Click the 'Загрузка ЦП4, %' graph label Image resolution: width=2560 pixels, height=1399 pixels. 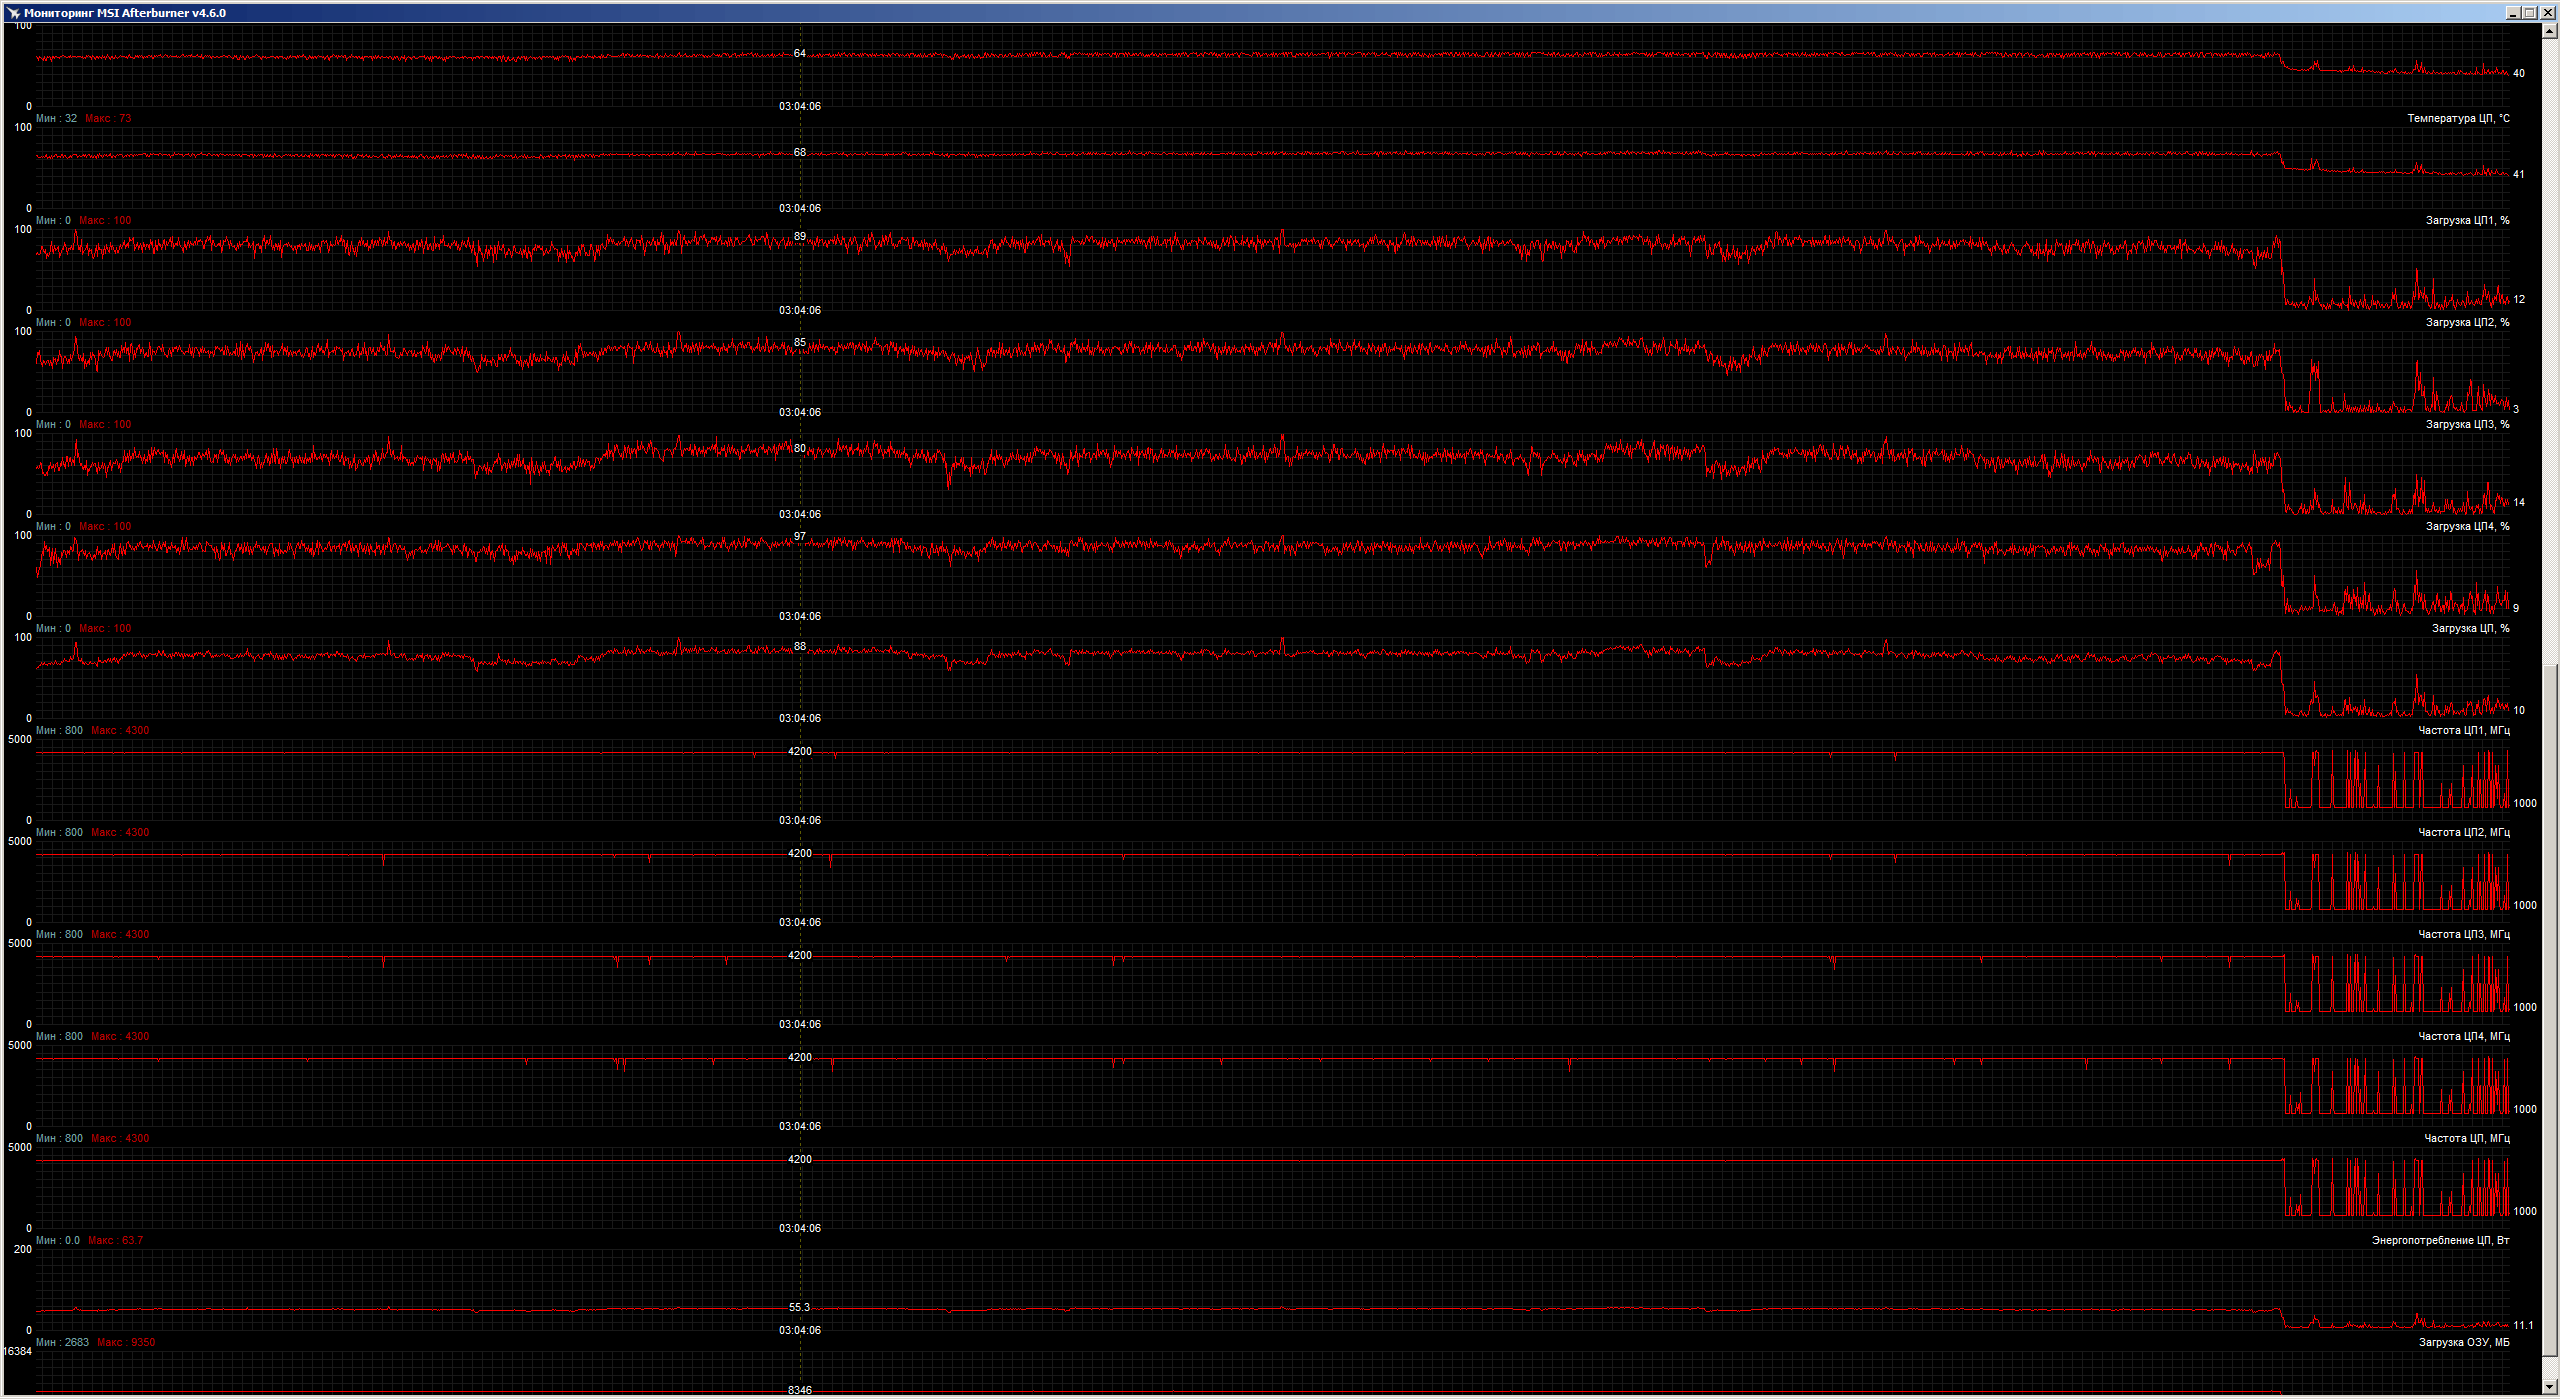click(2466, 527)
